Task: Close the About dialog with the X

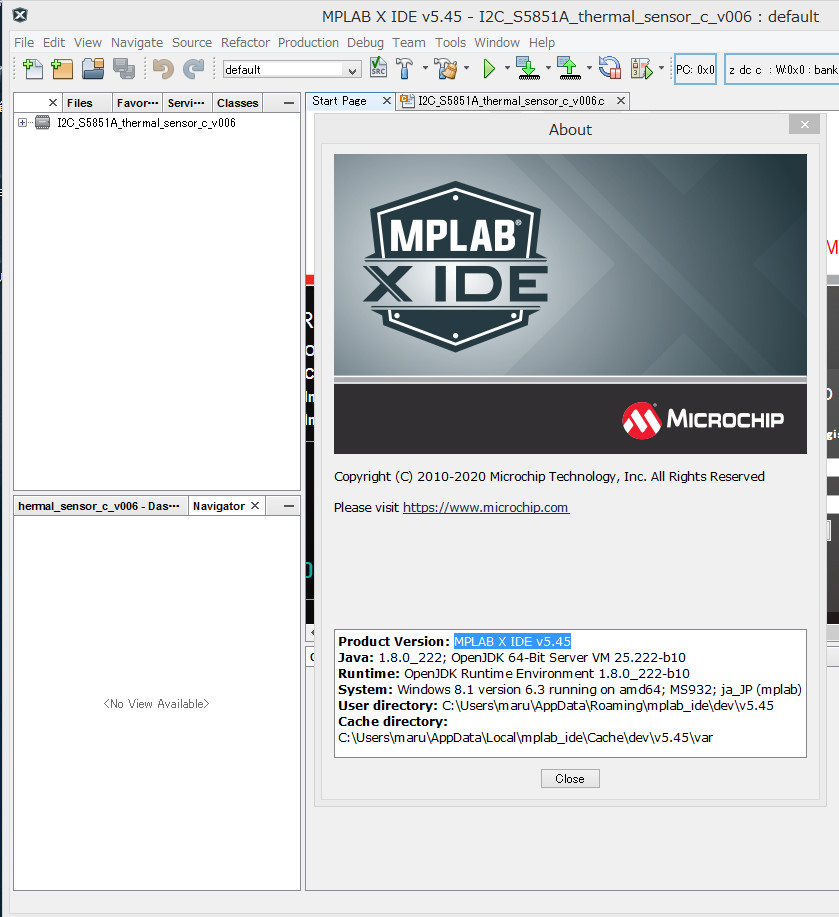Action: [x=805, y=125]
